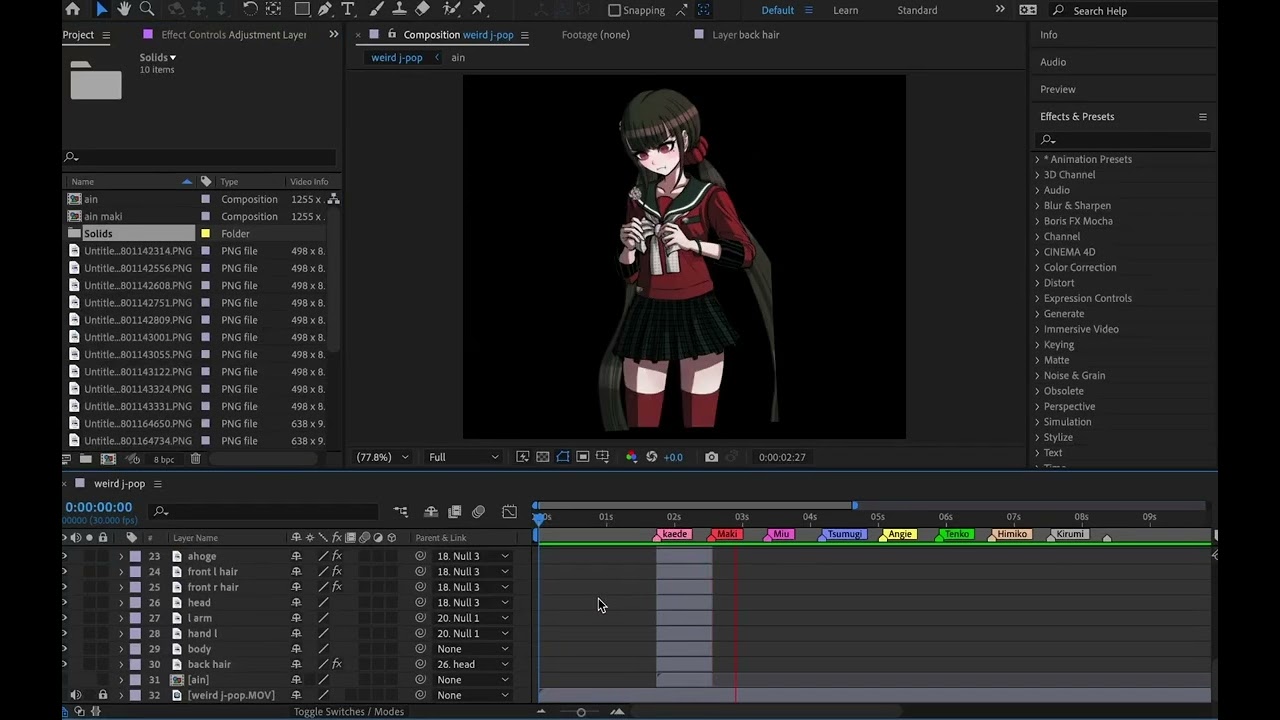The image size is (1280, 720).
Task: Select the Clone Stamp tool
Action: (400, 9)
